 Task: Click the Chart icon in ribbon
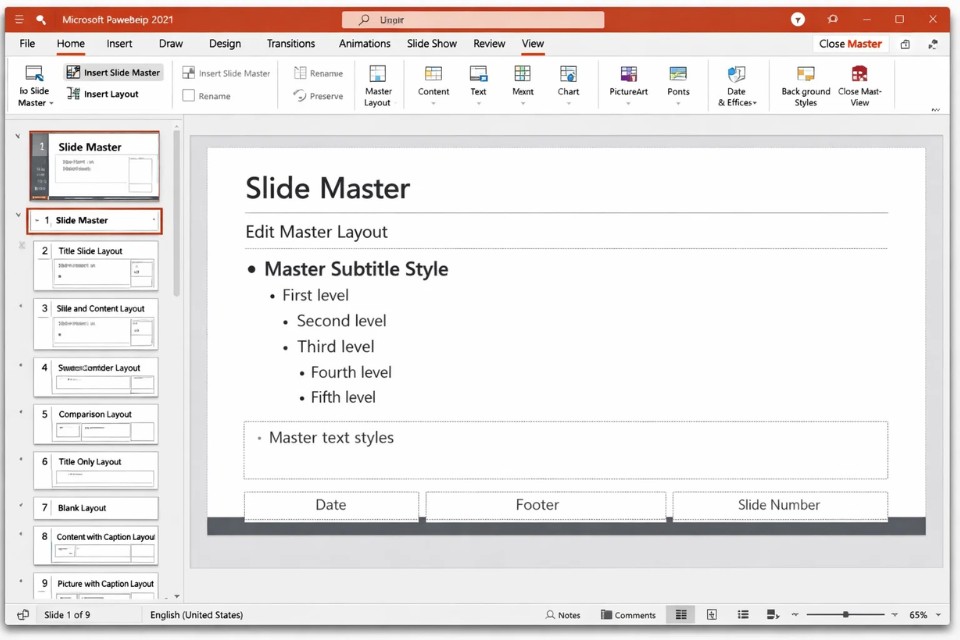pyautogui.click(x=568, y=74)
